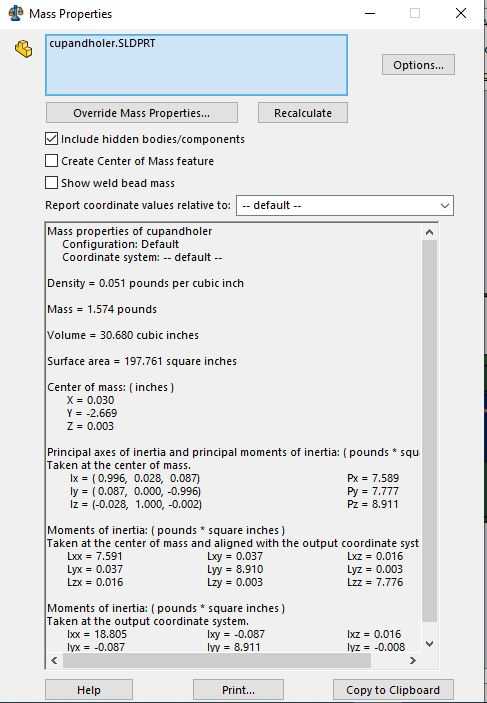Click the 'Lyy = 8.910' value
The height and width of the screenshot is (703, 487).
tap(235, 569)
